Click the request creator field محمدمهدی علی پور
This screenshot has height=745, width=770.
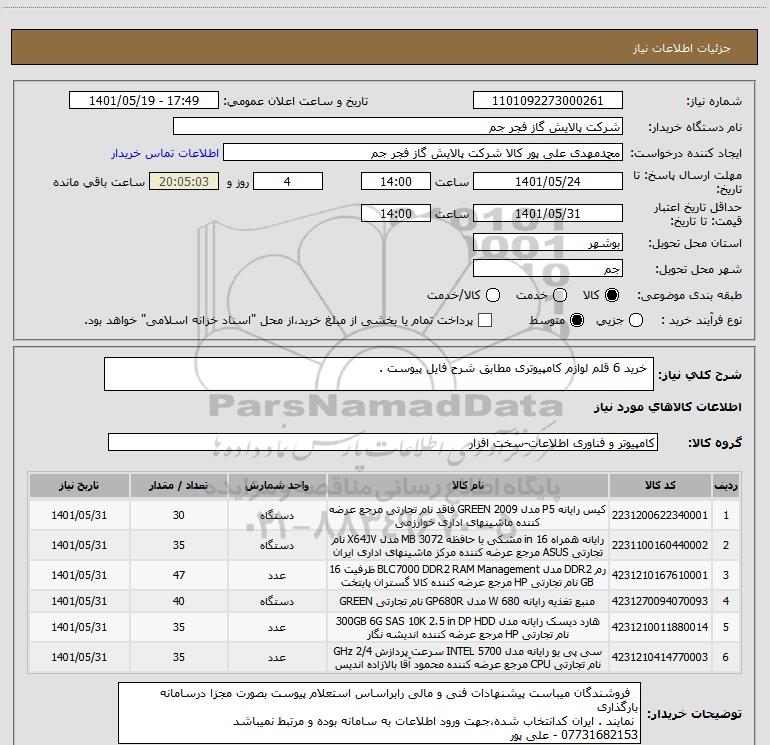point(423,153)
